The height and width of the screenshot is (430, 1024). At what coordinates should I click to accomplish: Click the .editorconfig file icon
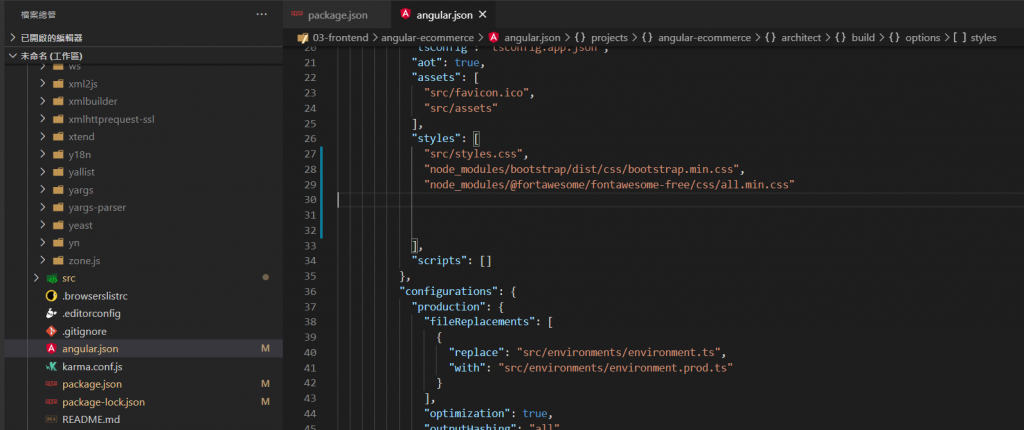pos(52,313)
